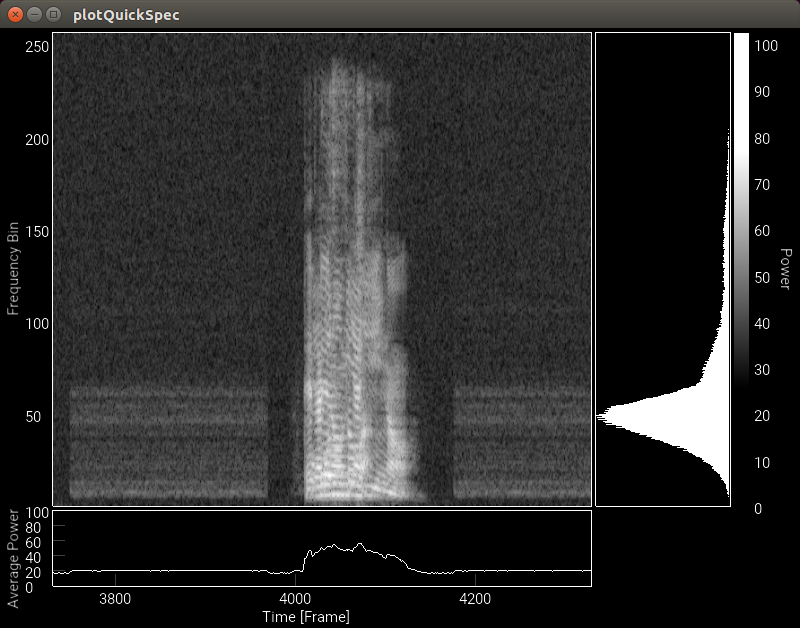Click the 70 label on the colorbar scale
Image resolution: width=800 pixels, height=628 pixels.
762,184
